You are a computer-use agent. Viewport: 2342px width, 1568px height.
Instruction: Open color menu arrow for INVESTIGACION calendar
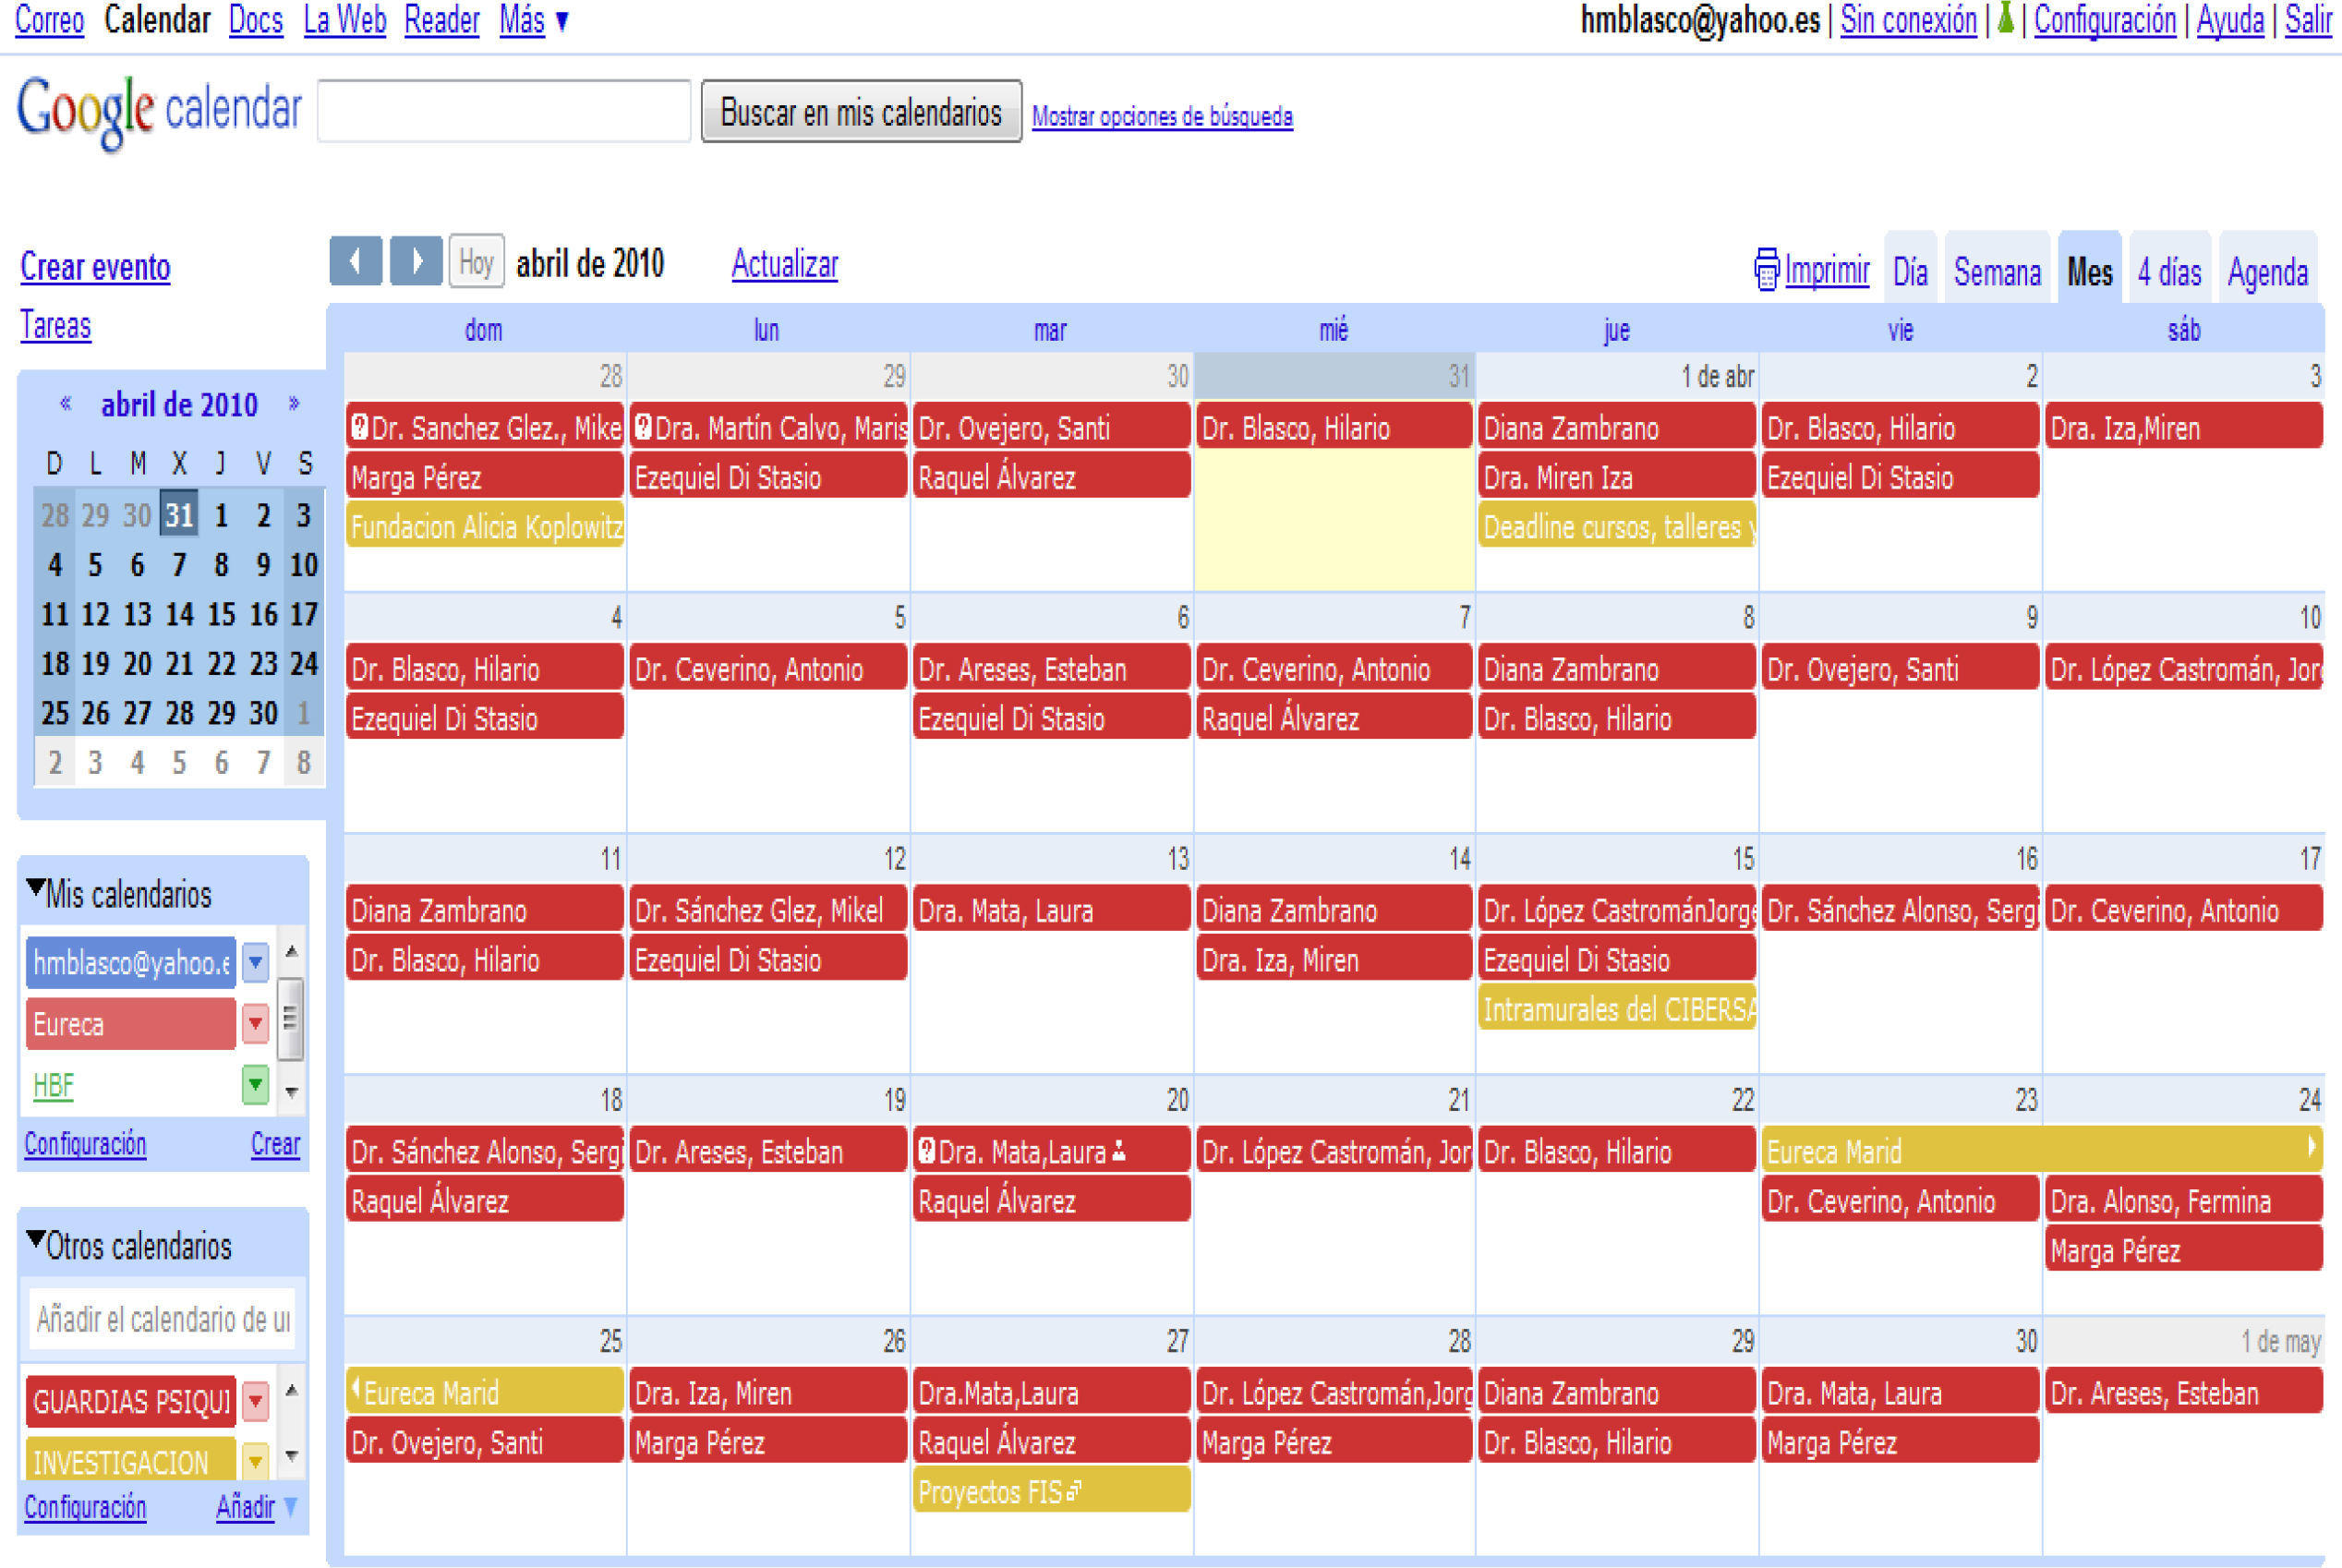tap(256, 1462)
